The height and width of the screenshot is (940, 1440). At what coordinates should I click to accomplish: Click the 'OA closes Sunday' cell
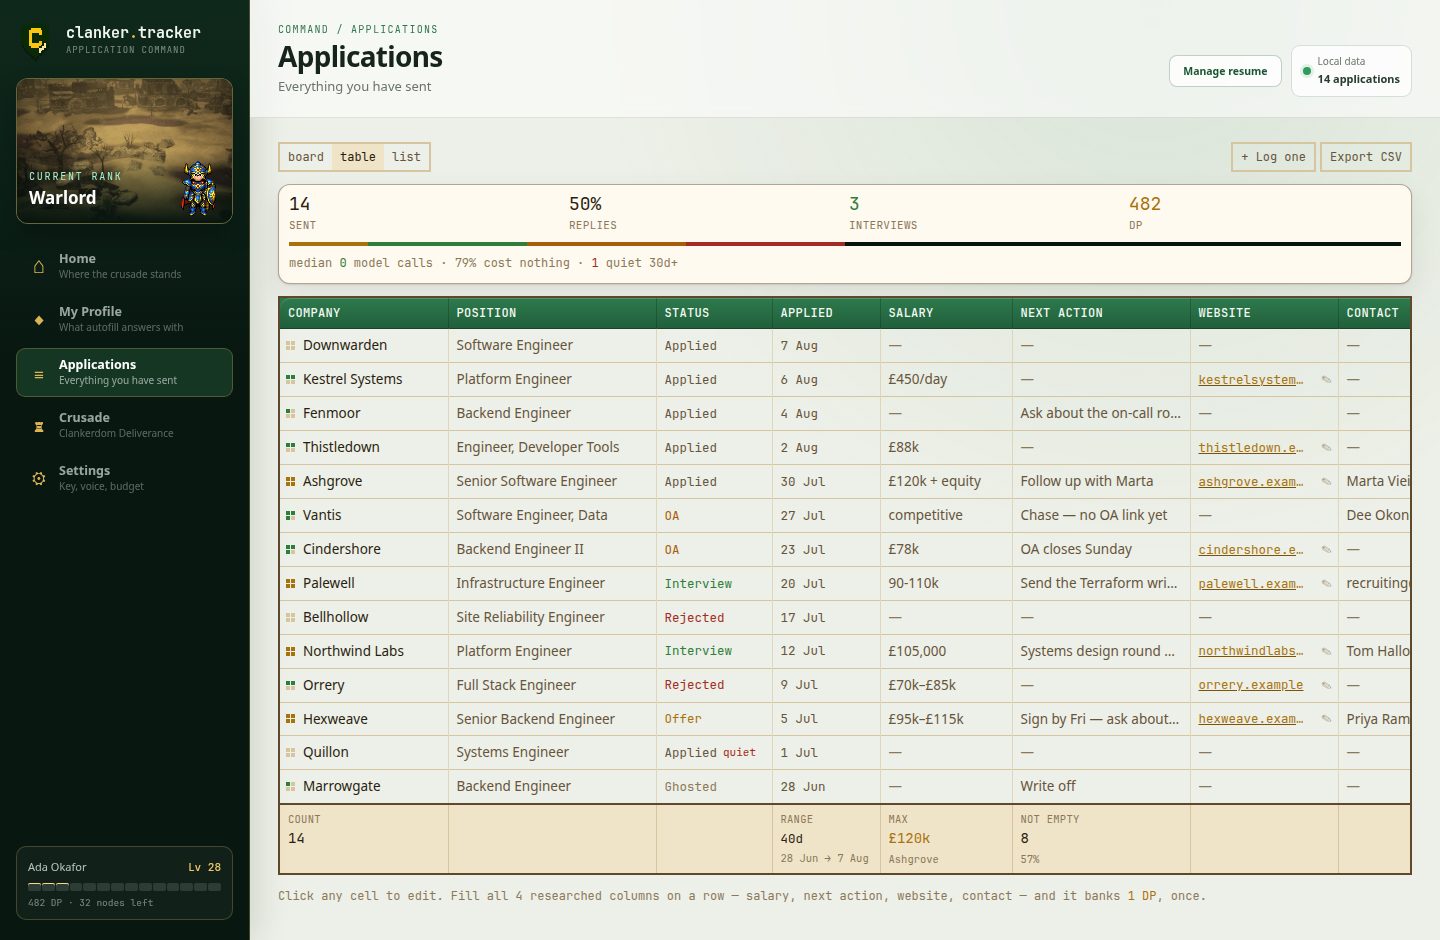tap(1101, 550)
